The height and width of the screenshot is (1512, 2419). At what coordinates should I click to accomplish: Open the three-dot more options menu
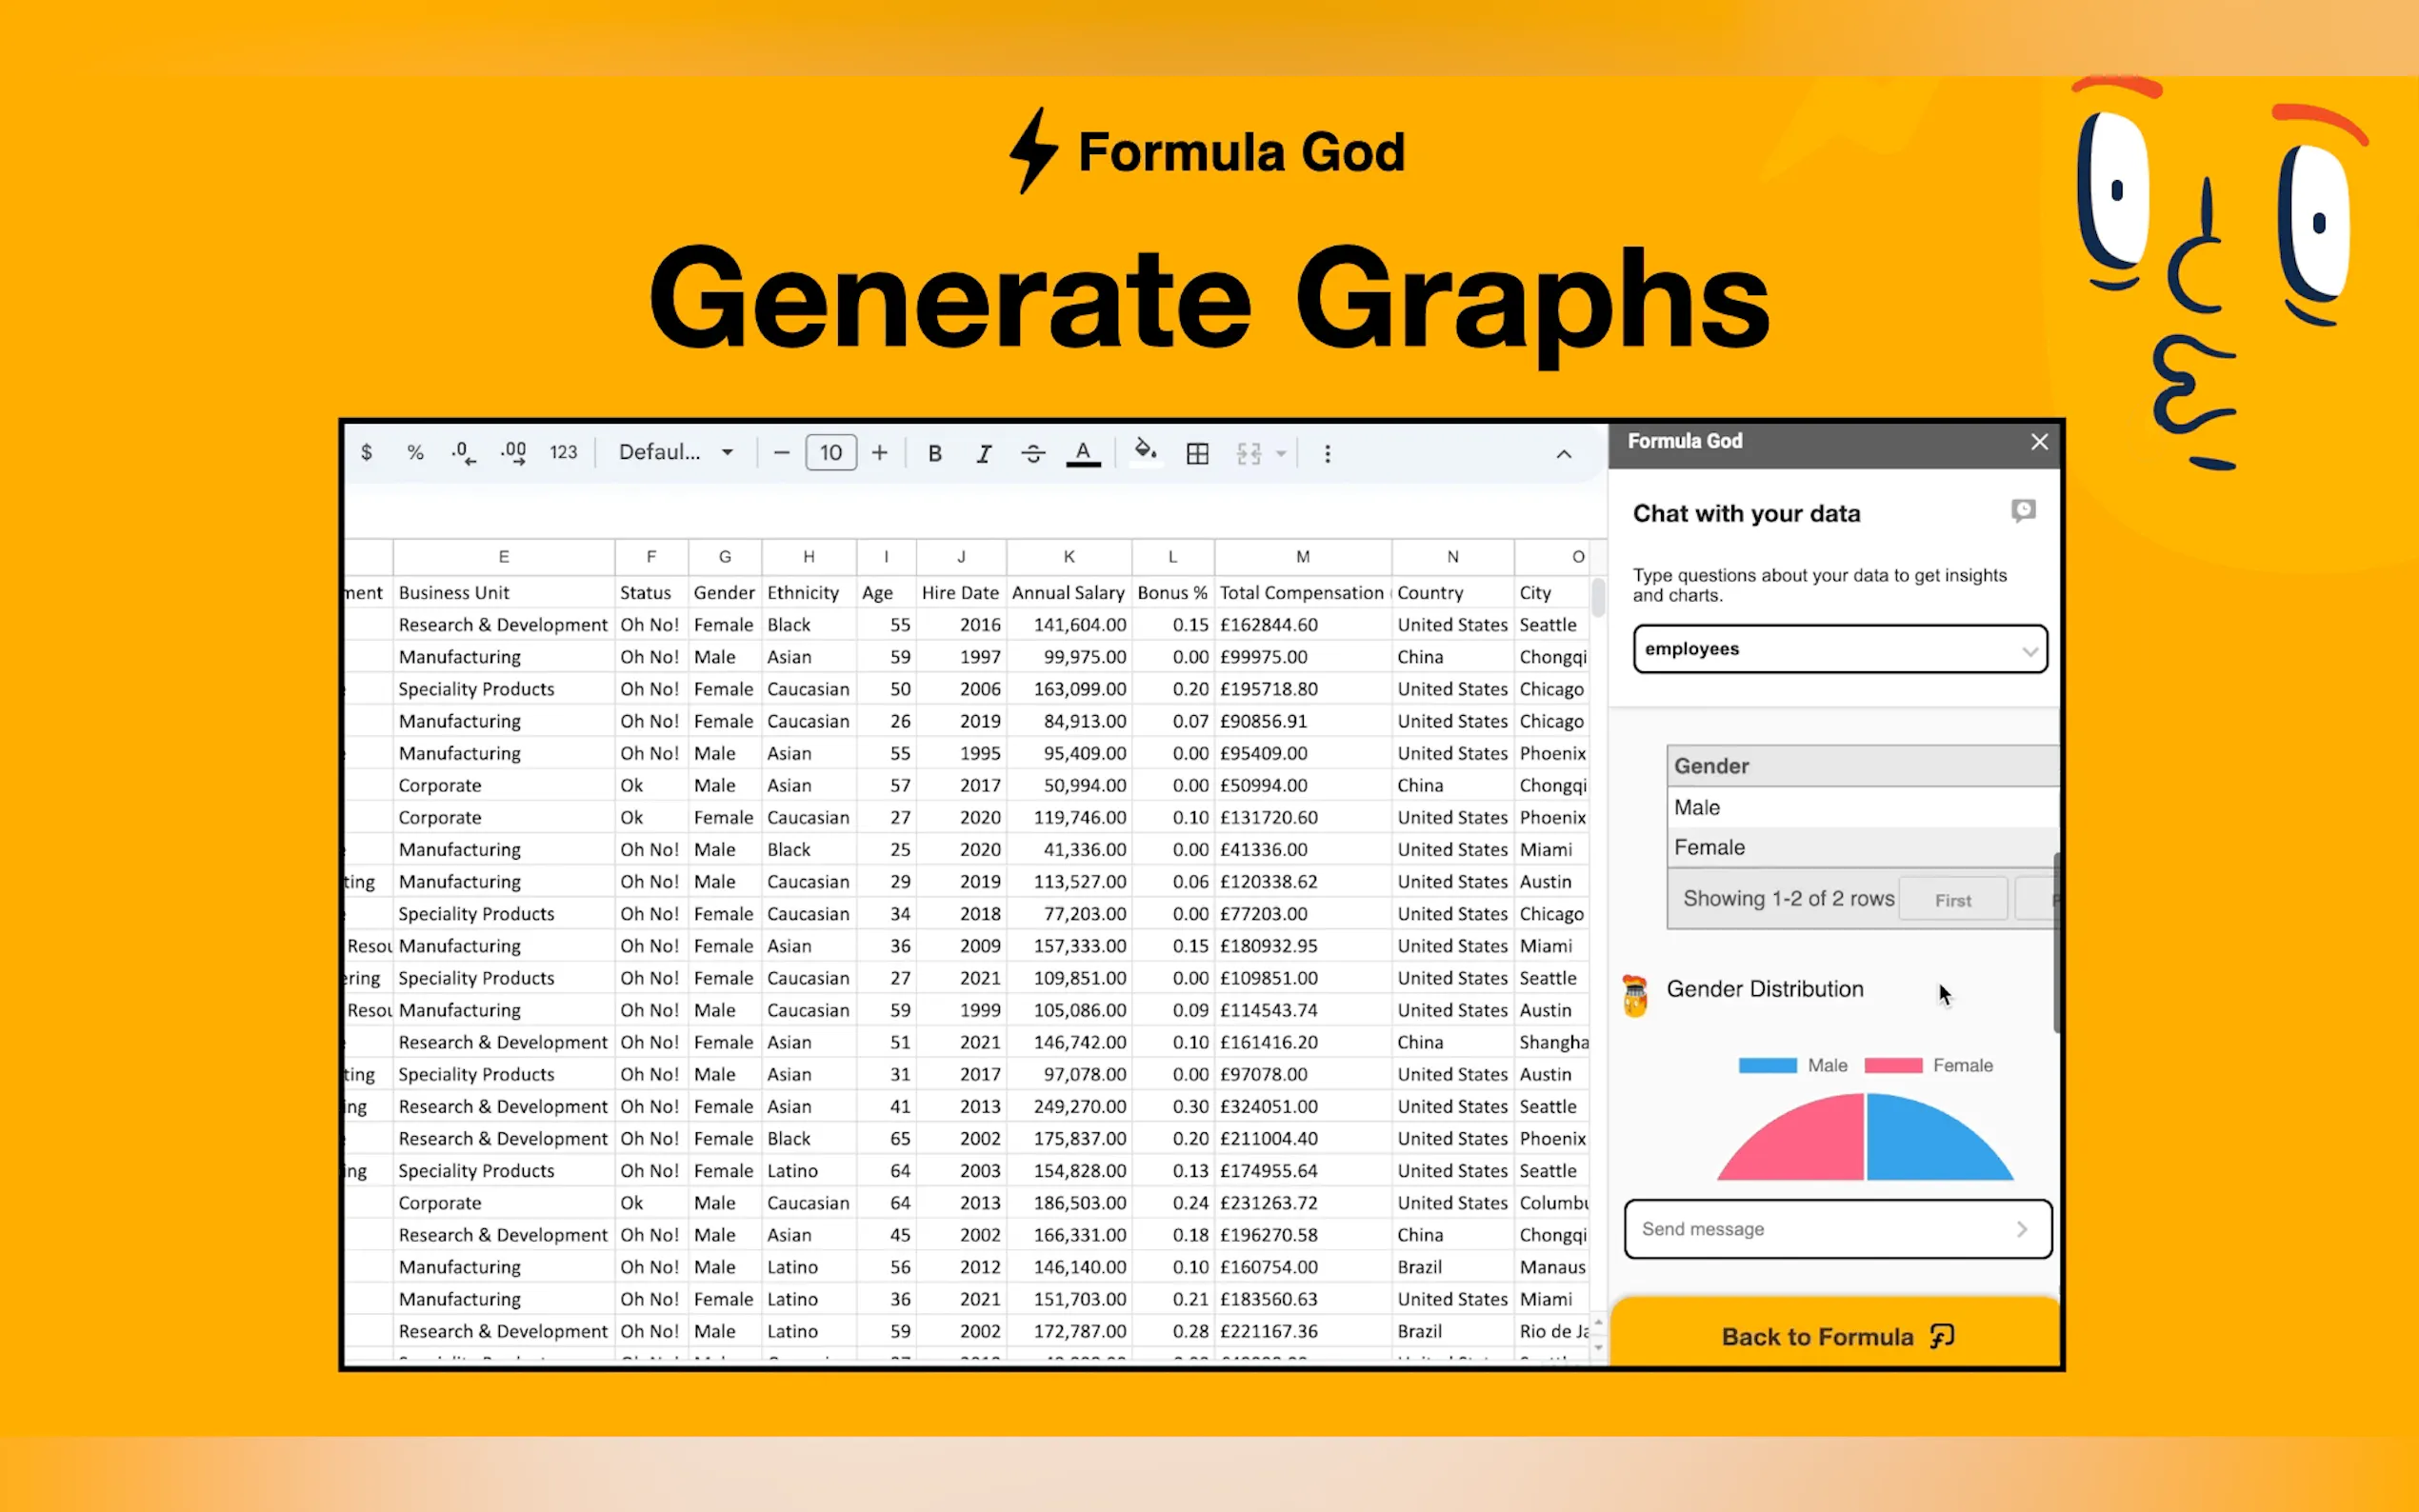pos(1327,453)
